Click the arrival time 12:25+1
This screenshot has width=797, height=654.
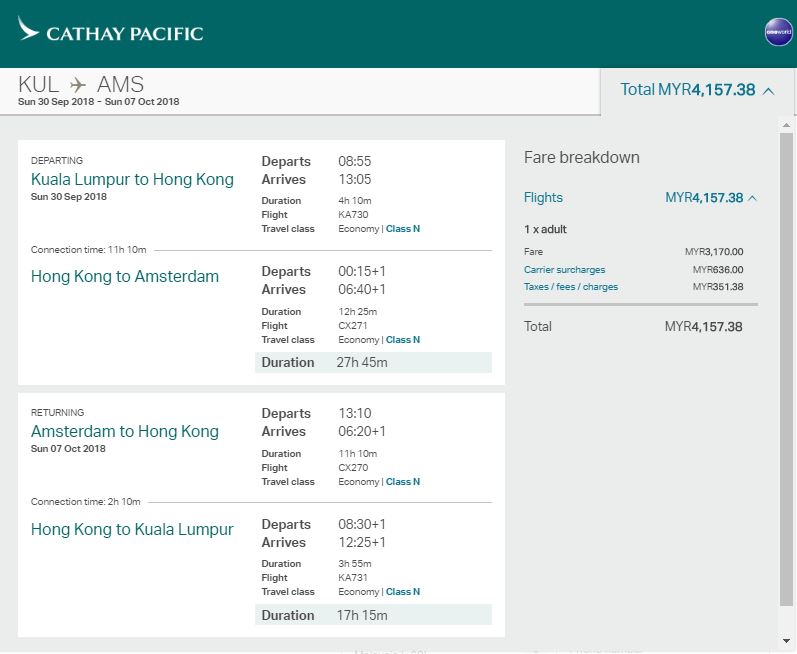point(362,542)
